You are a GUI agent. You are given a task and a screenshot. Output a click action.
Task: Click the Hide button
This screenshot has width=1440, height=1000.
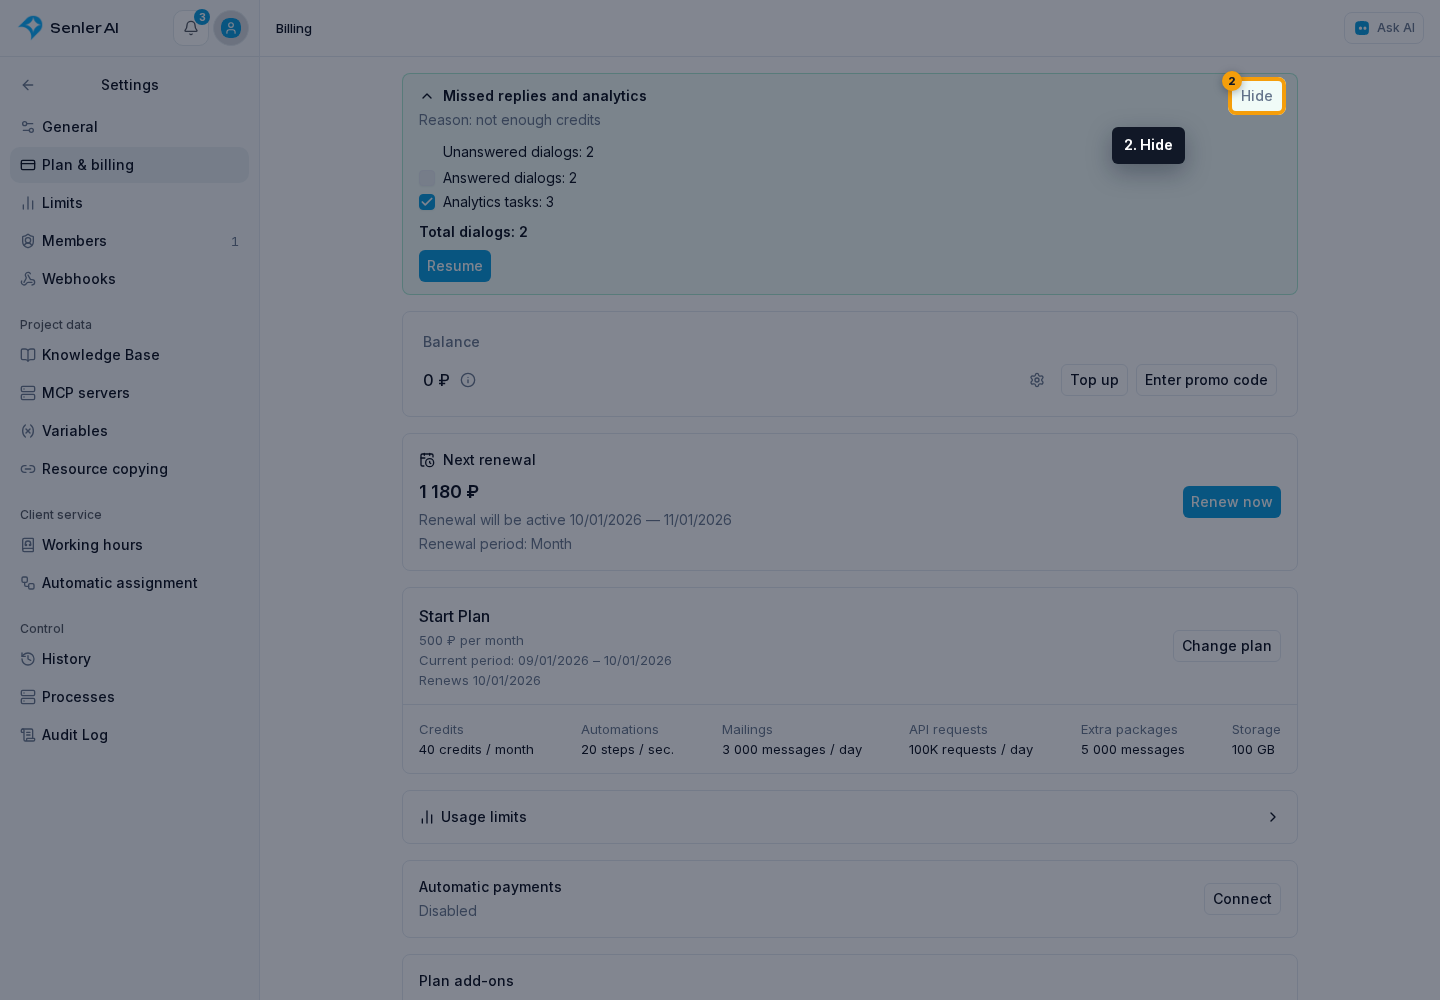pos(1257,96)
